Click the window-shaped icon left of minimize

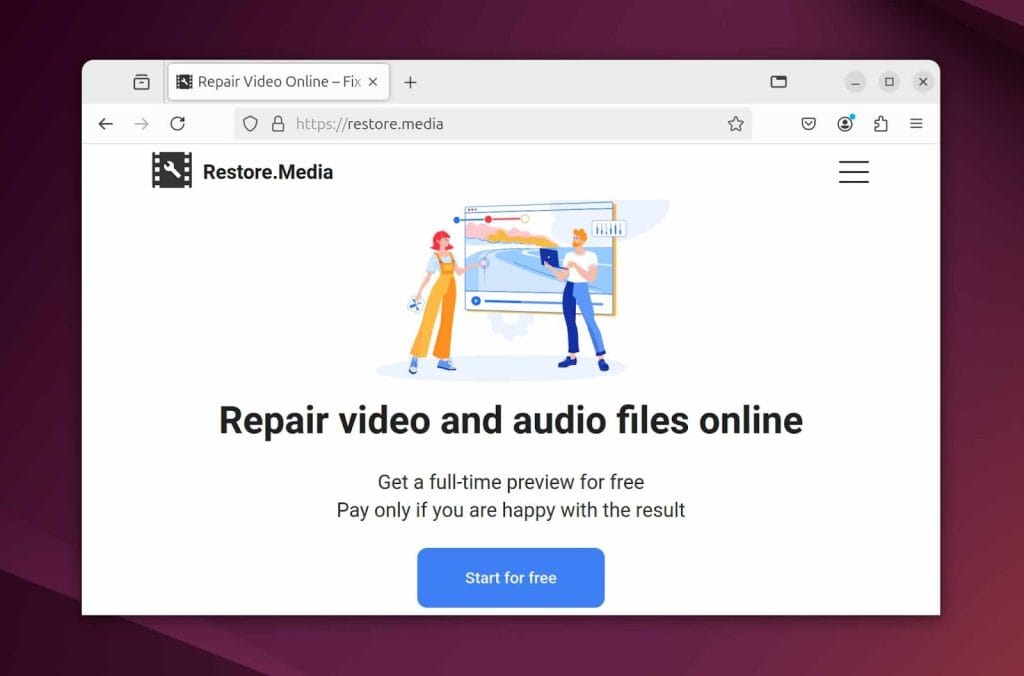tap(778, 82)
